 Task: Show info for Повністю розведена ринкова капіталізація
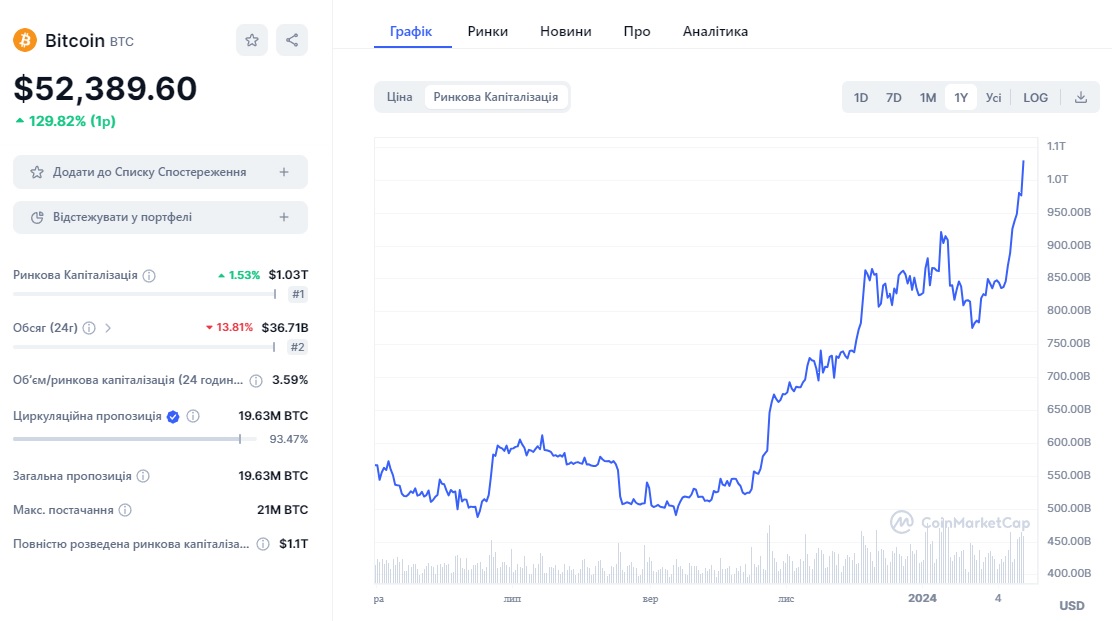tap(263, 544)
